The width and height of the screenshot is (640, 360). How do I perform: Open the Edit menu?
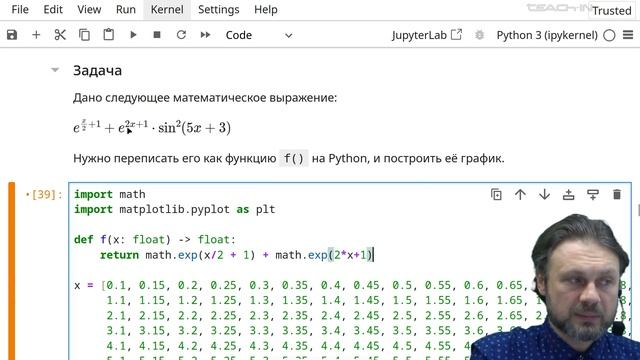(x=53, y=9)
